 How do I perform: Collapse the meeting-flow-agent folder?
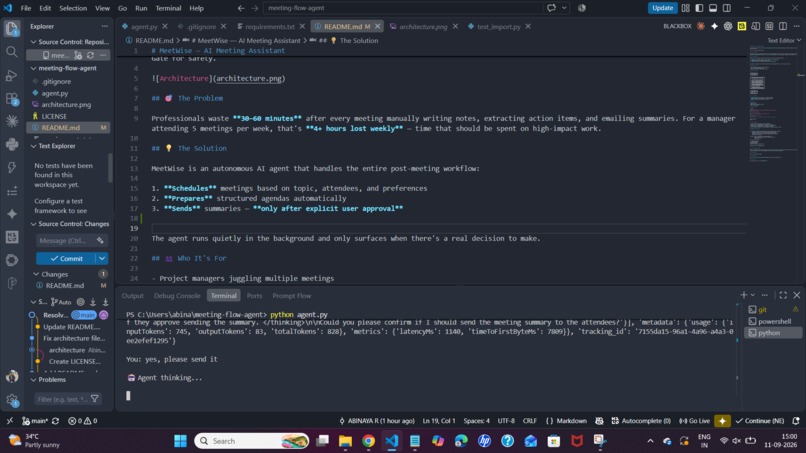coord(33,68)
